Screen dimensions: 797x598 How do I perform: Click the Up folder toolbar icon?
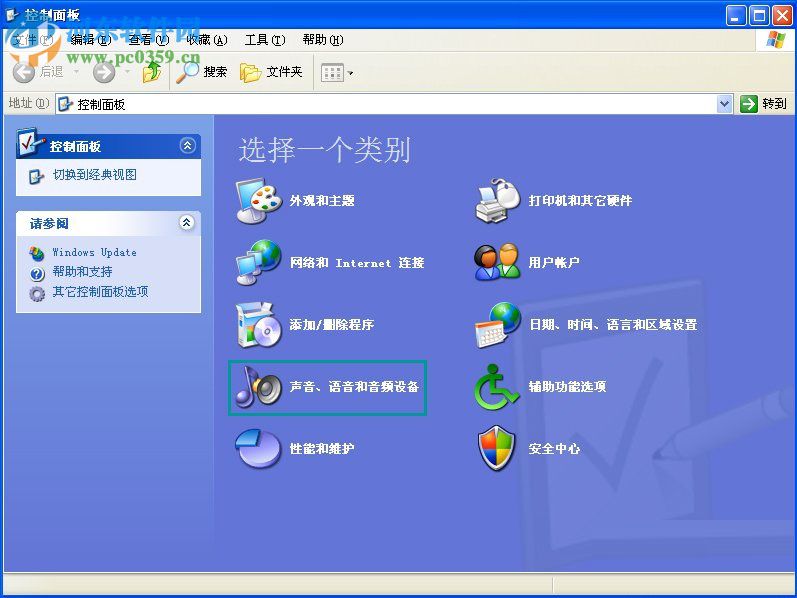(x=151, y=72)
